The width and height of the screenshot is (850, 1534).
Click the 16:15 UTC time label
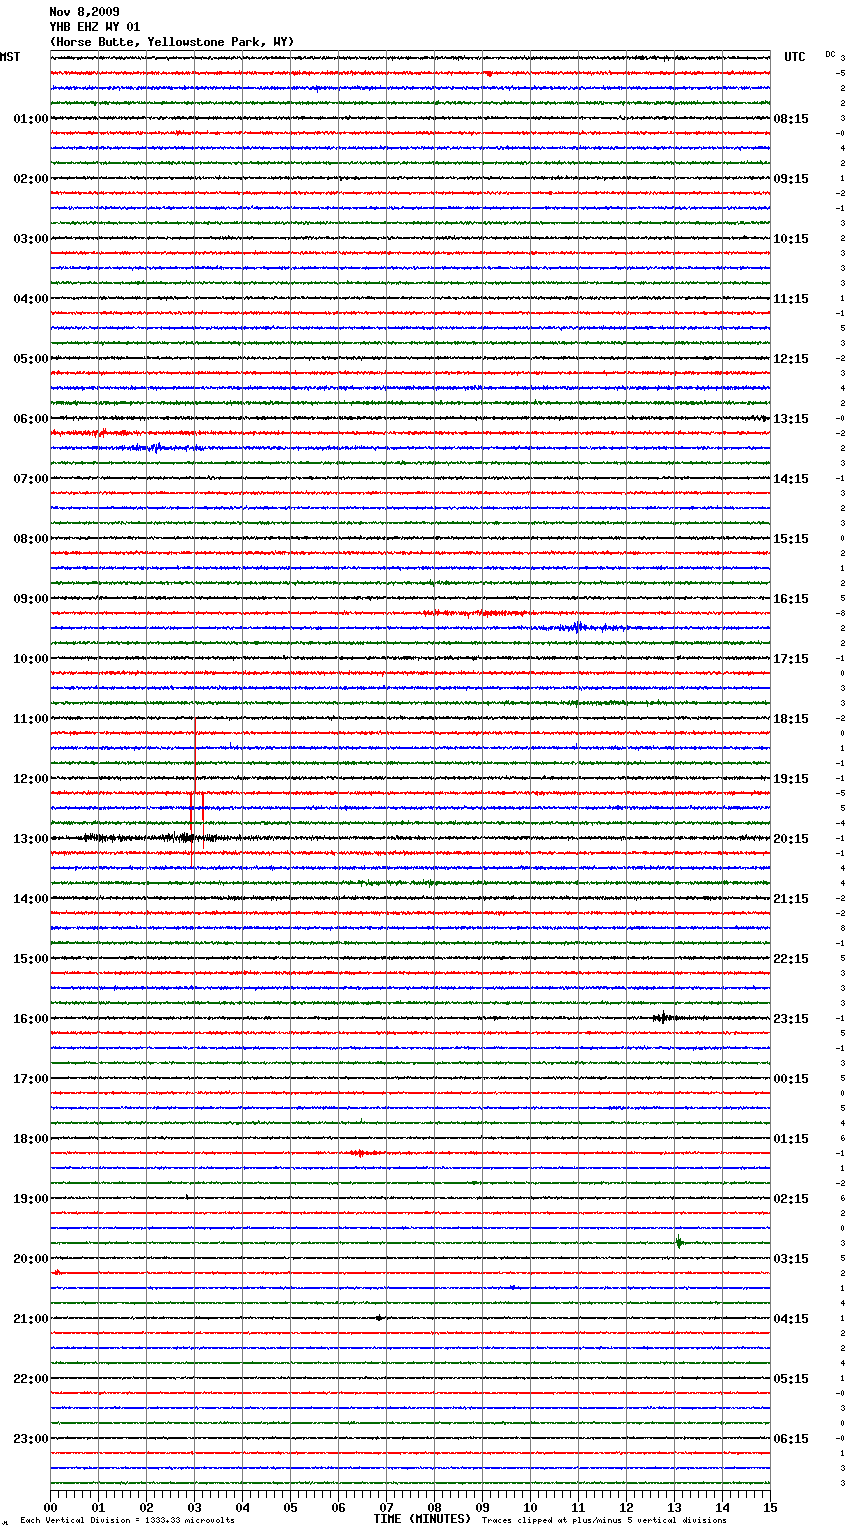coord(791,599)
